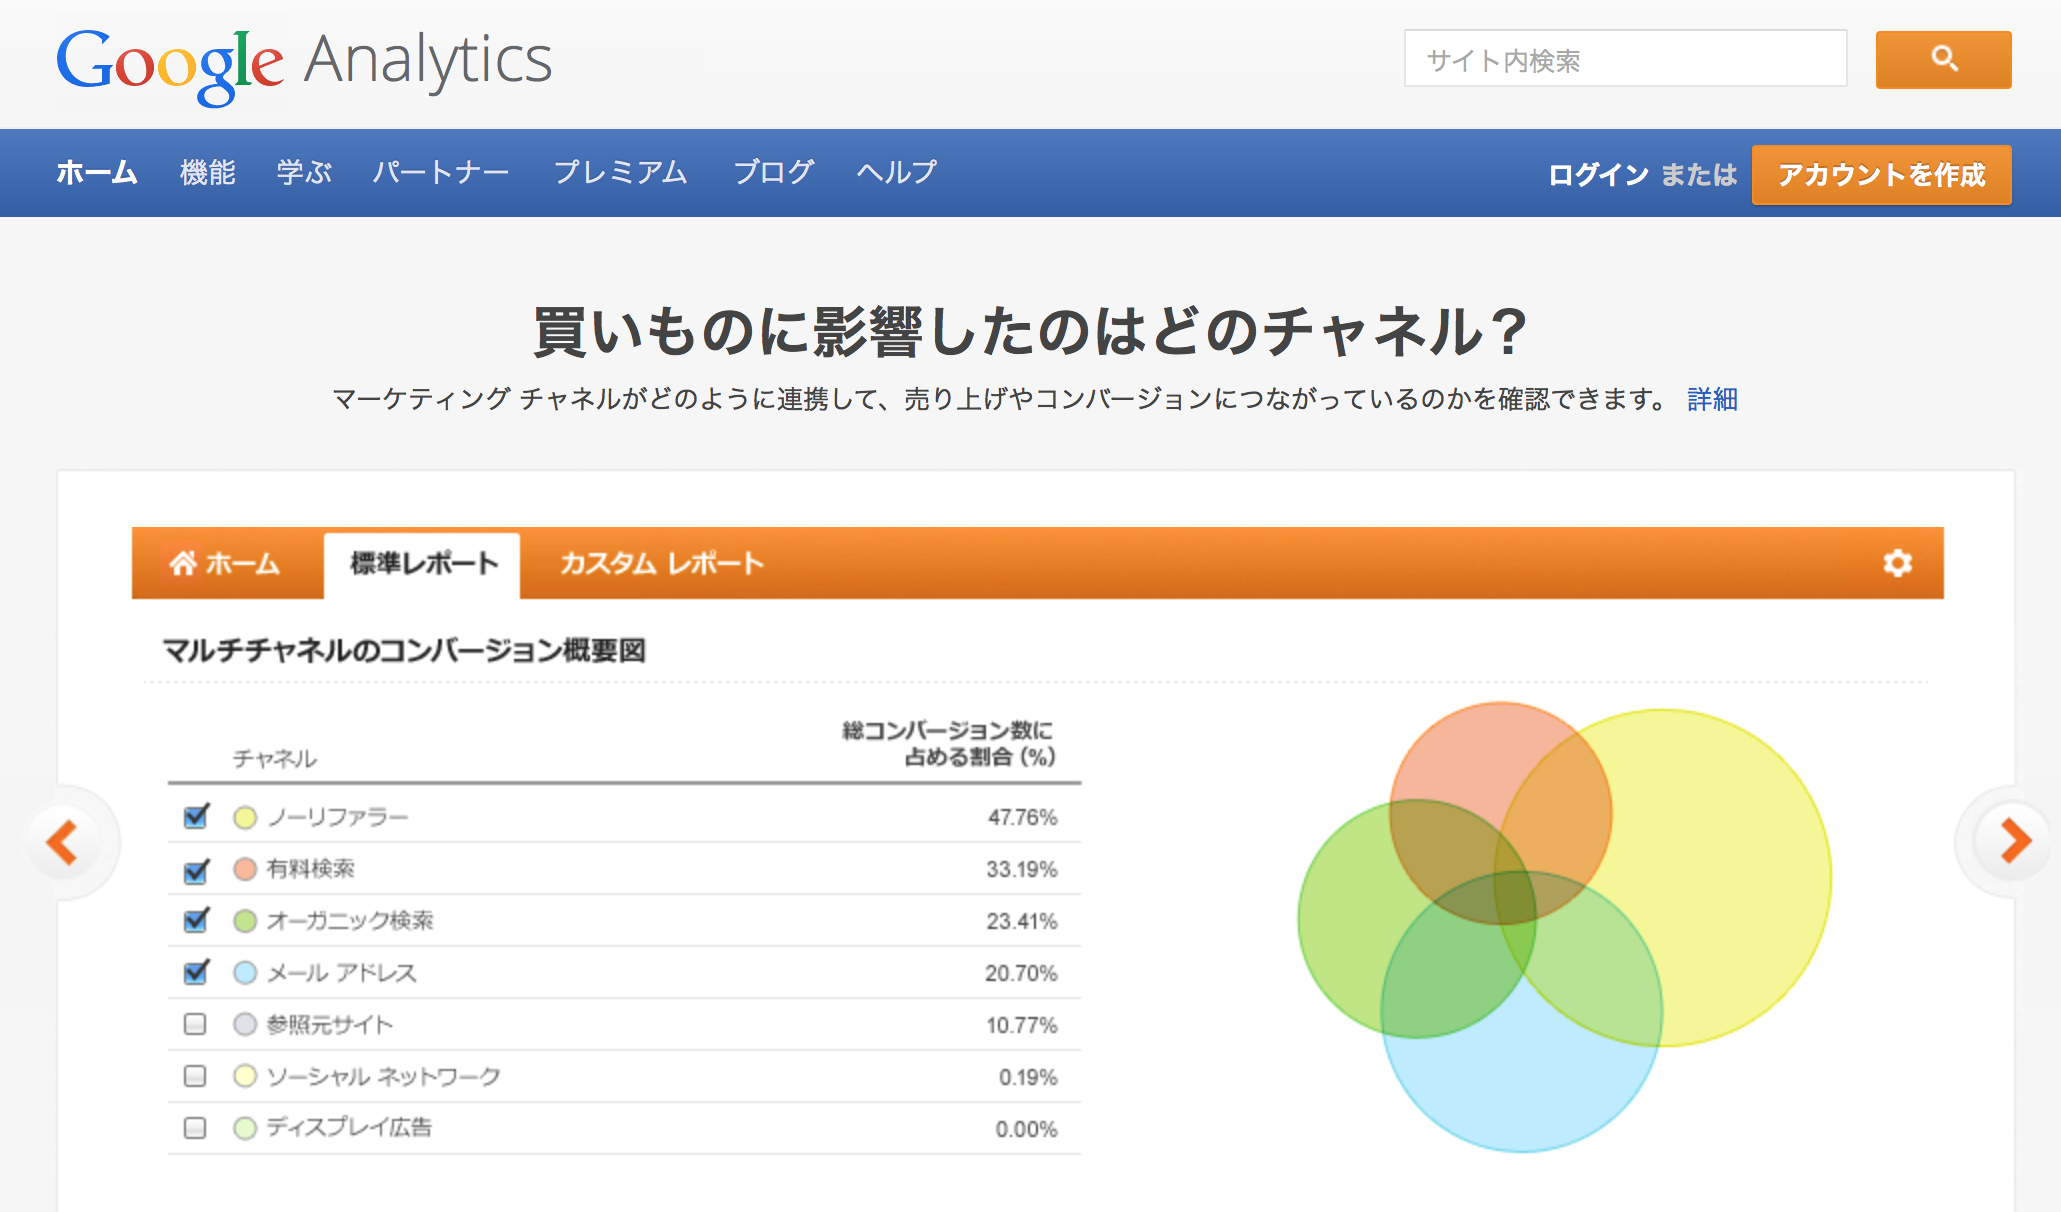This screenshot has width=2061, height=1212.
Task: Click the メール アドレス channel label
Action: [x=341, y=973]
